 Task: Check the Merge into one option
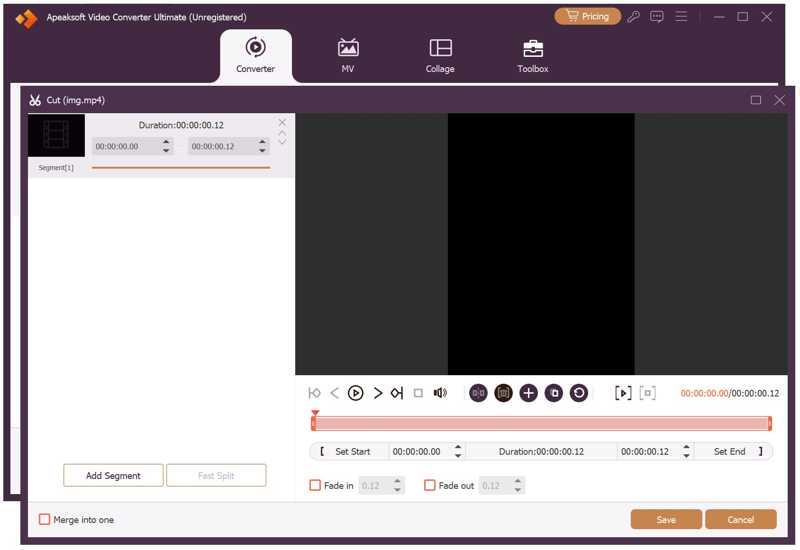click(x=44, y=519)
